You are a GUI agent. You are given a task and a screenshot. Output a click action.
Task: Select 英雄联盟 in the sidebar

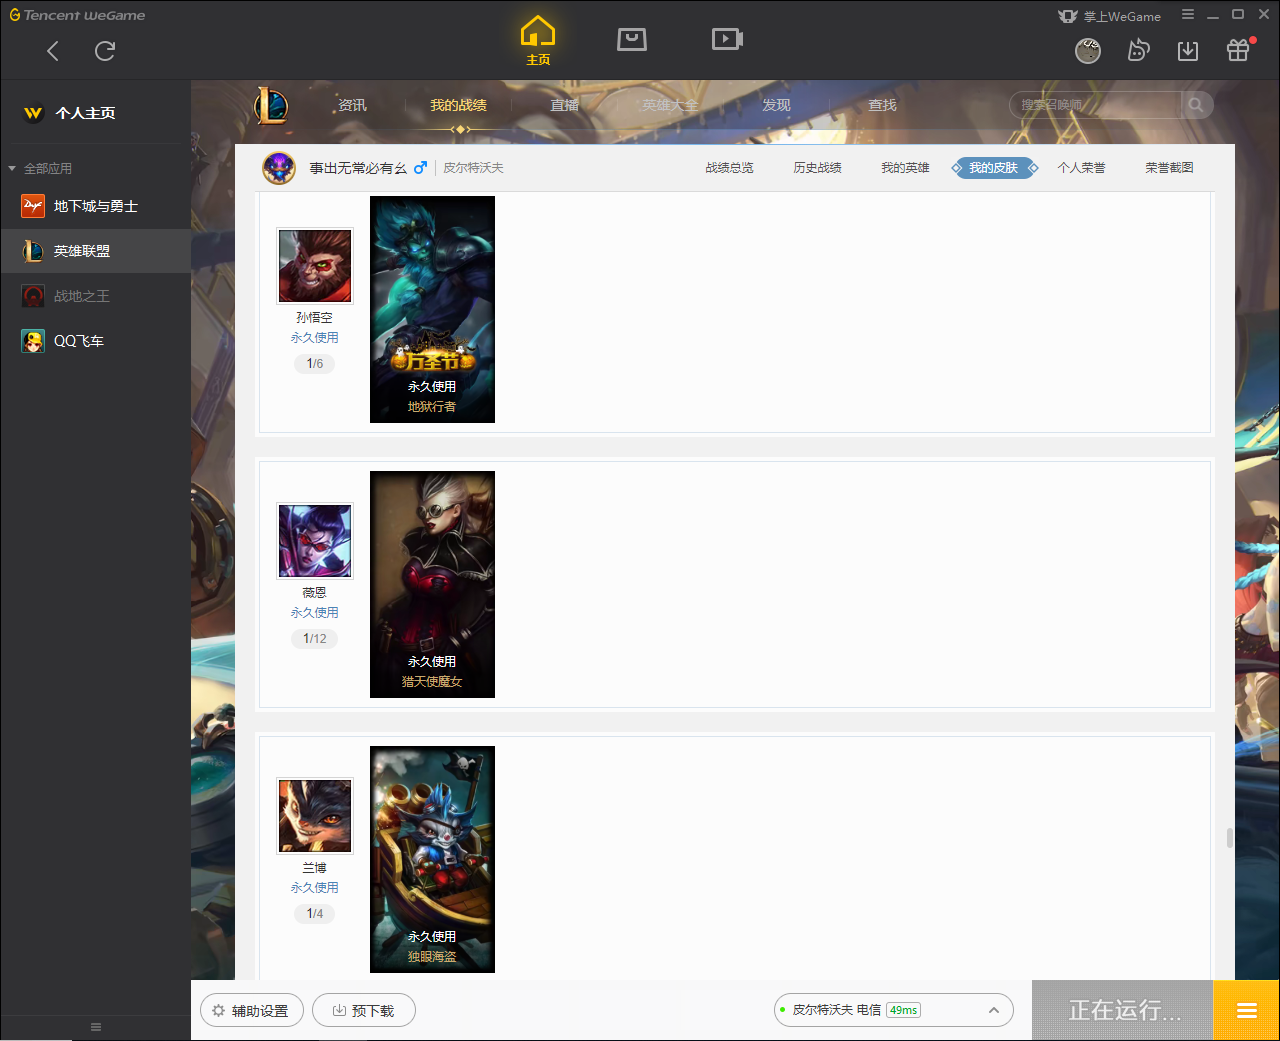coord(95,251)
